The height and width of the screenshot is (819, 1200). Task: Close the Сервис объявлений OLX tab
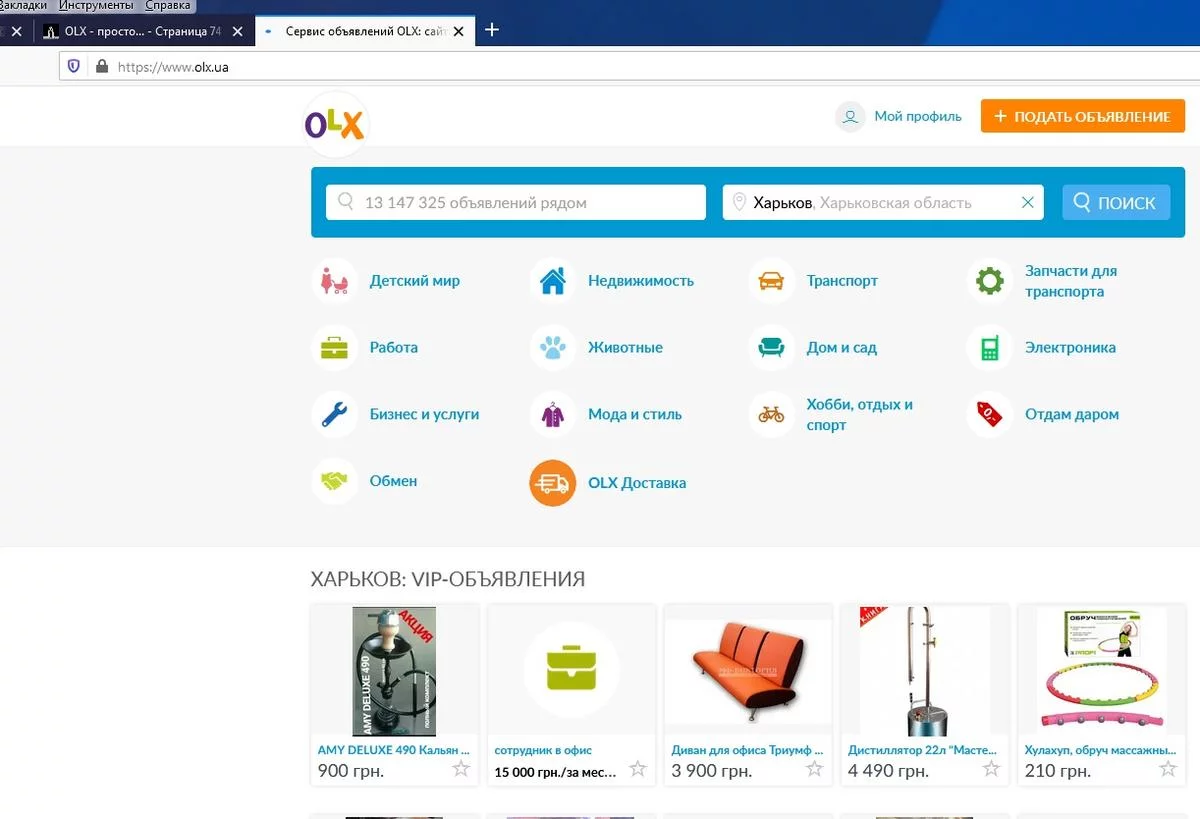458,31
